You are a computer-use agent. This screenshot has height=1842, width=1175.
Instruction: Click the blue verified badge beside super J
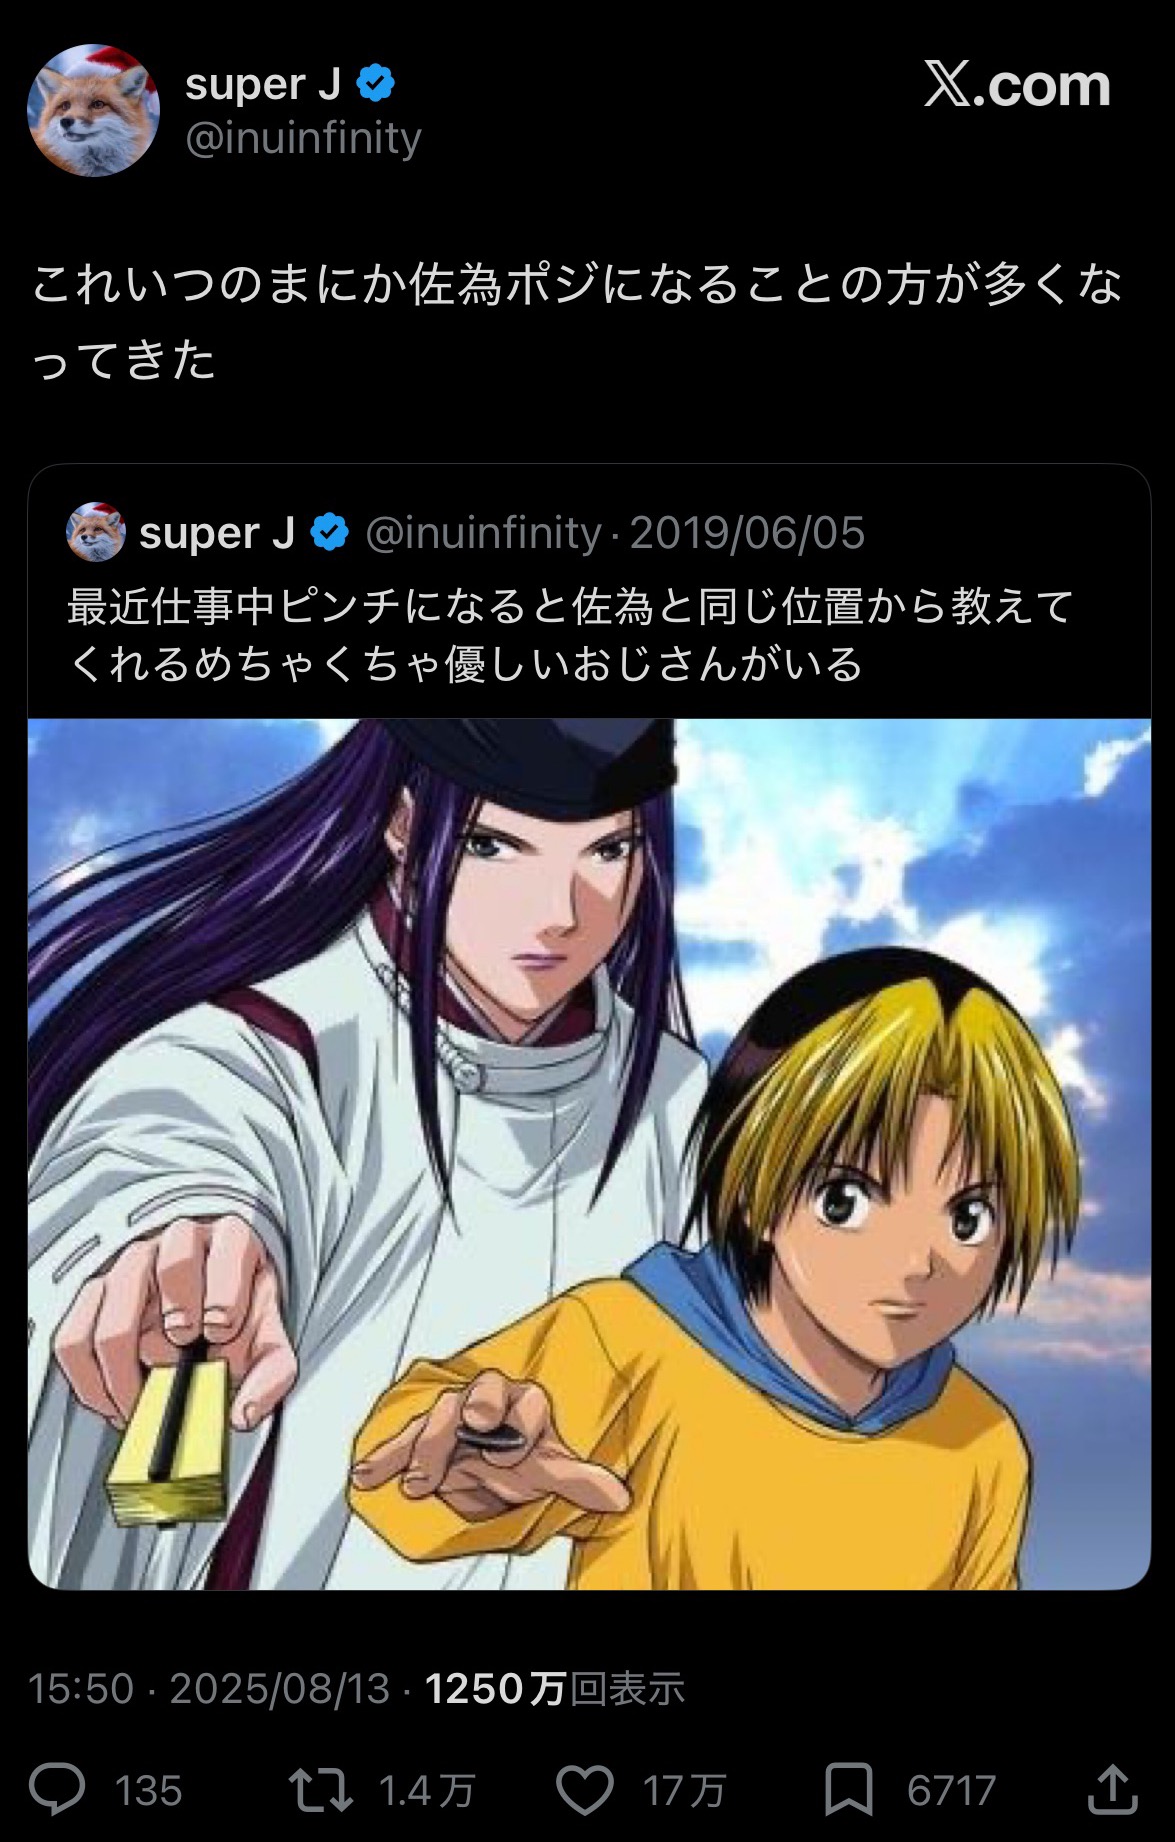click(375, 84)
